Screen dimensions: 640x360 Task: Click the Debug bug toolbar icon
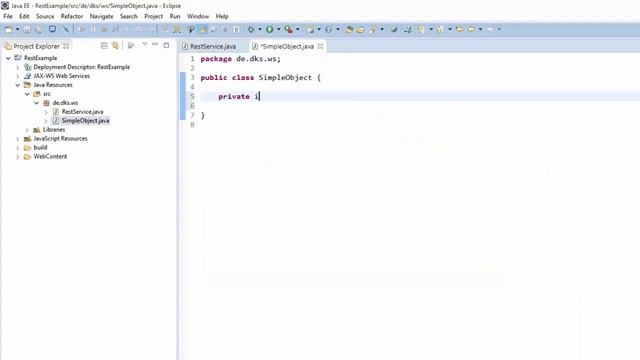click(x=251, y=29)
